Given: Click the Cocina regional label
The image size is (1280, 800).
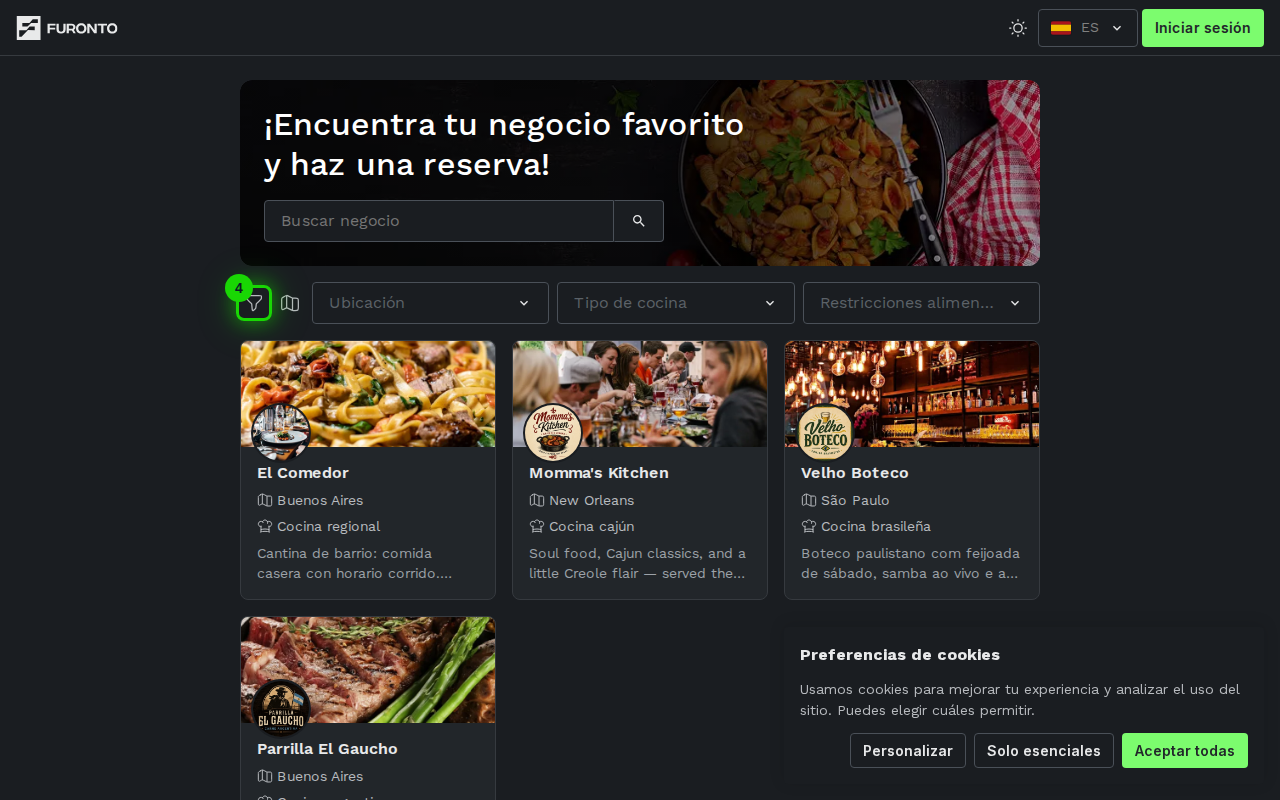Looking at the screenshot, I should point(329,526).
